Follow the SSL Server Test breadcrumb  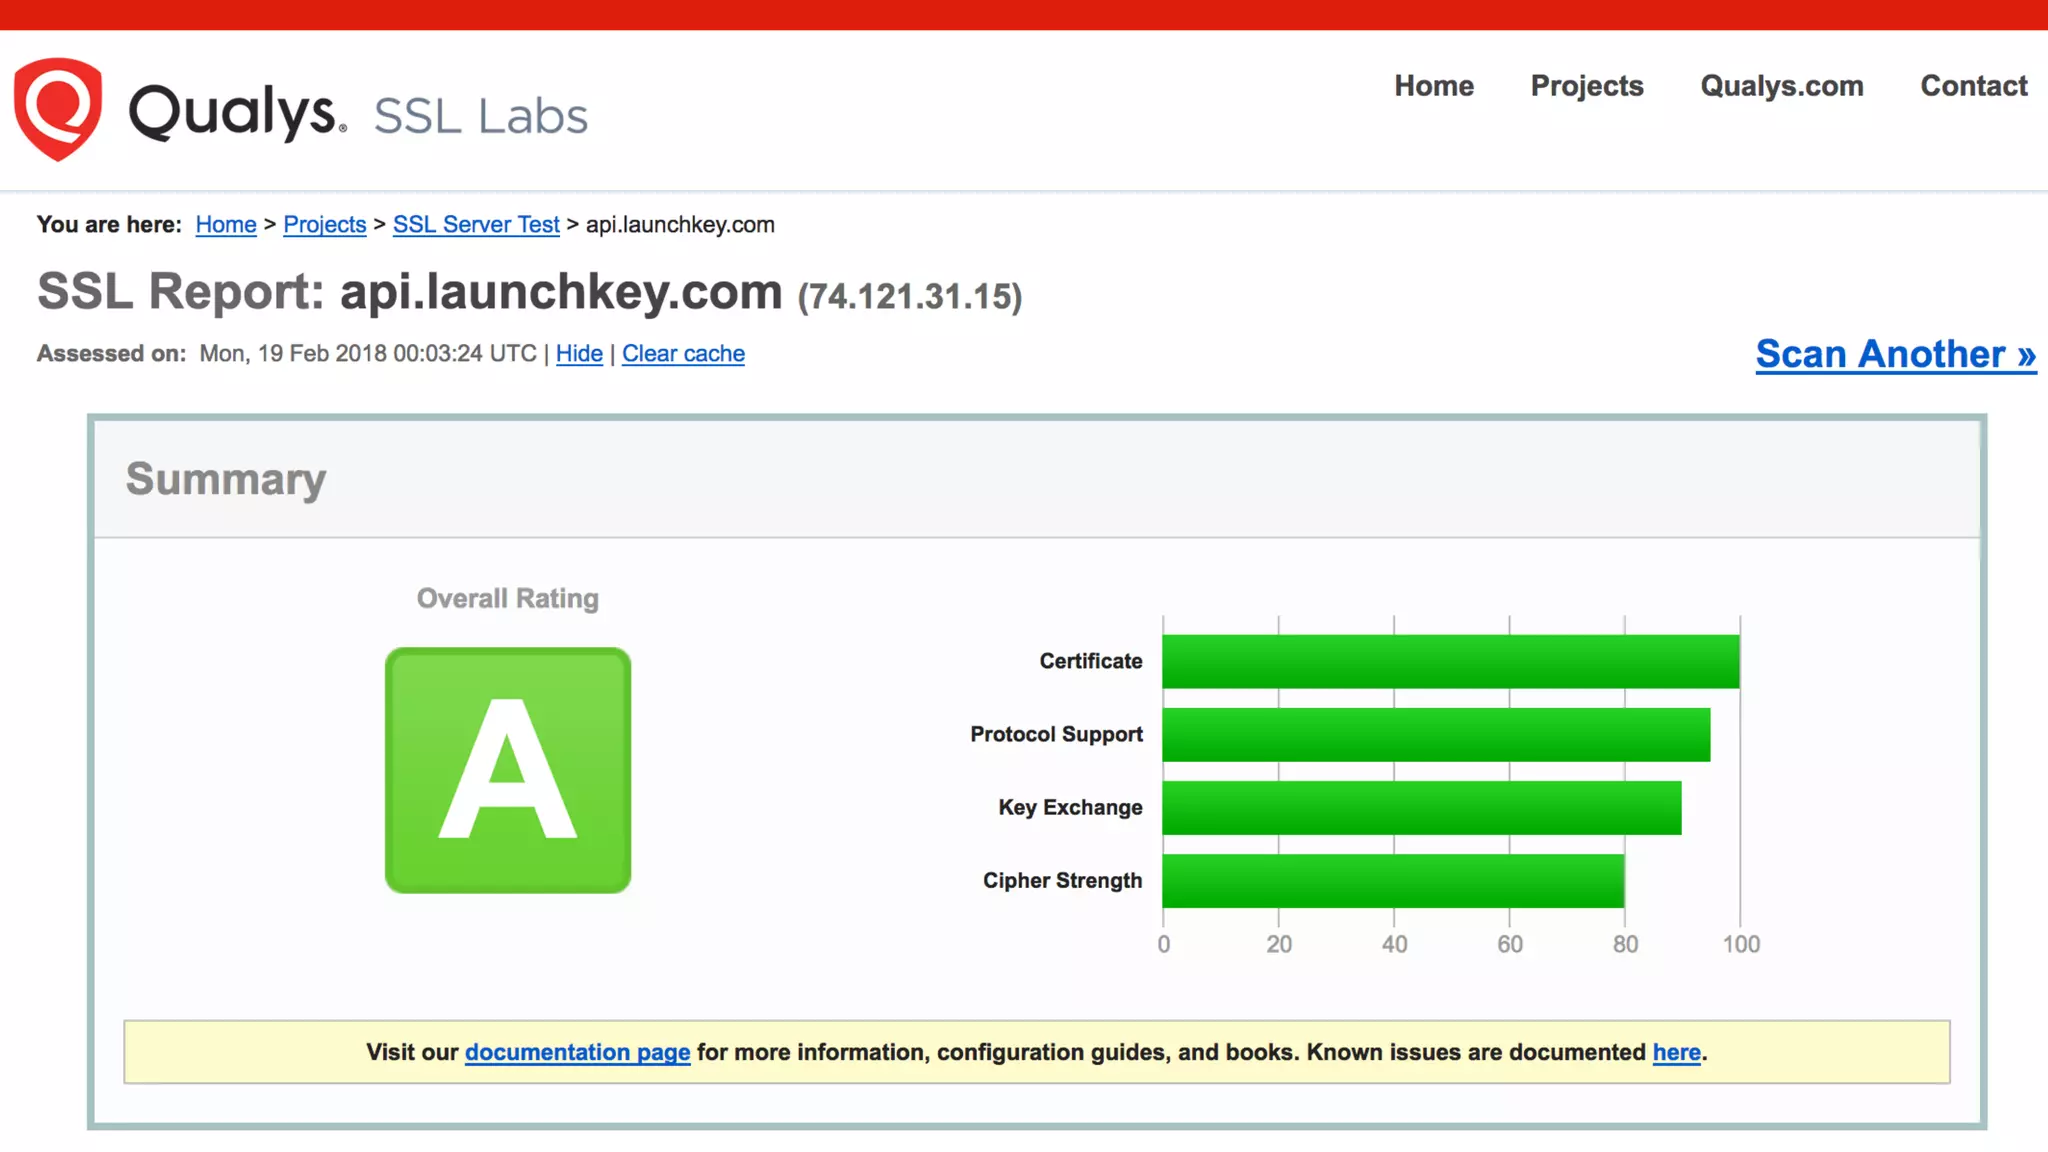tap(476, 224)
